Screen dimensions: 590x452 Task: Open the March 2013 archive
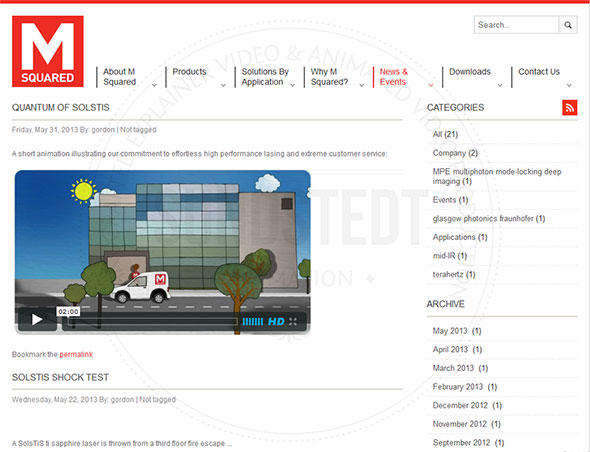tap(460, 368)
